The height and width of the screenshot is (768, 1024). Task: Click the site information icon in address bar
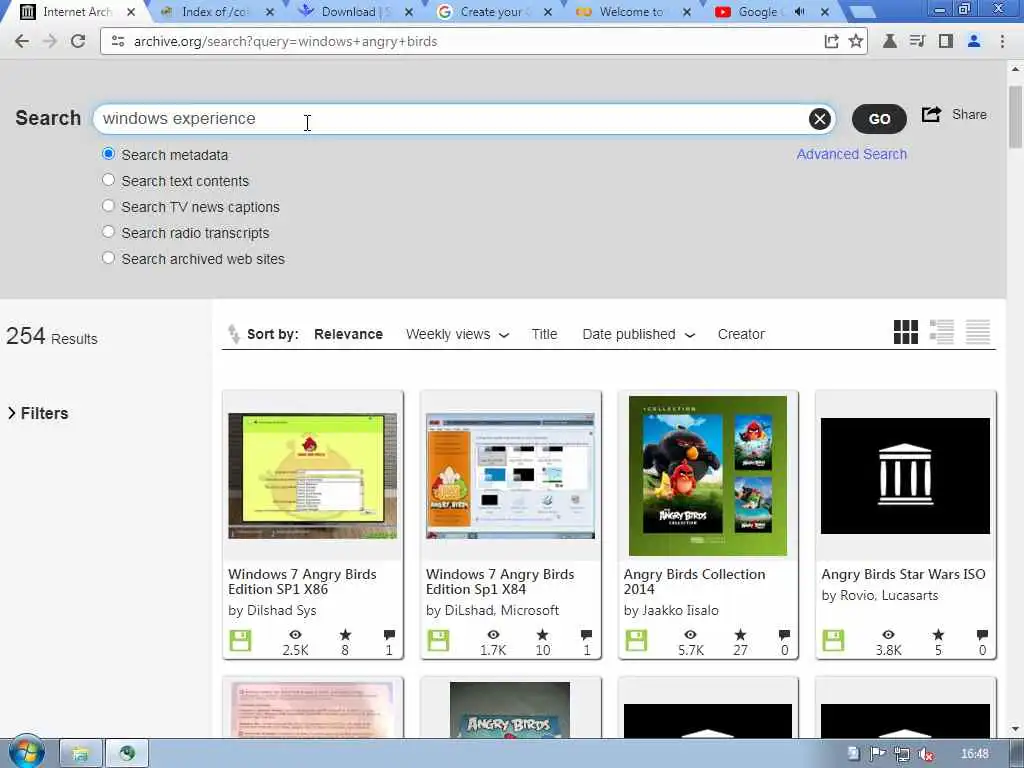tap(118, 41)
